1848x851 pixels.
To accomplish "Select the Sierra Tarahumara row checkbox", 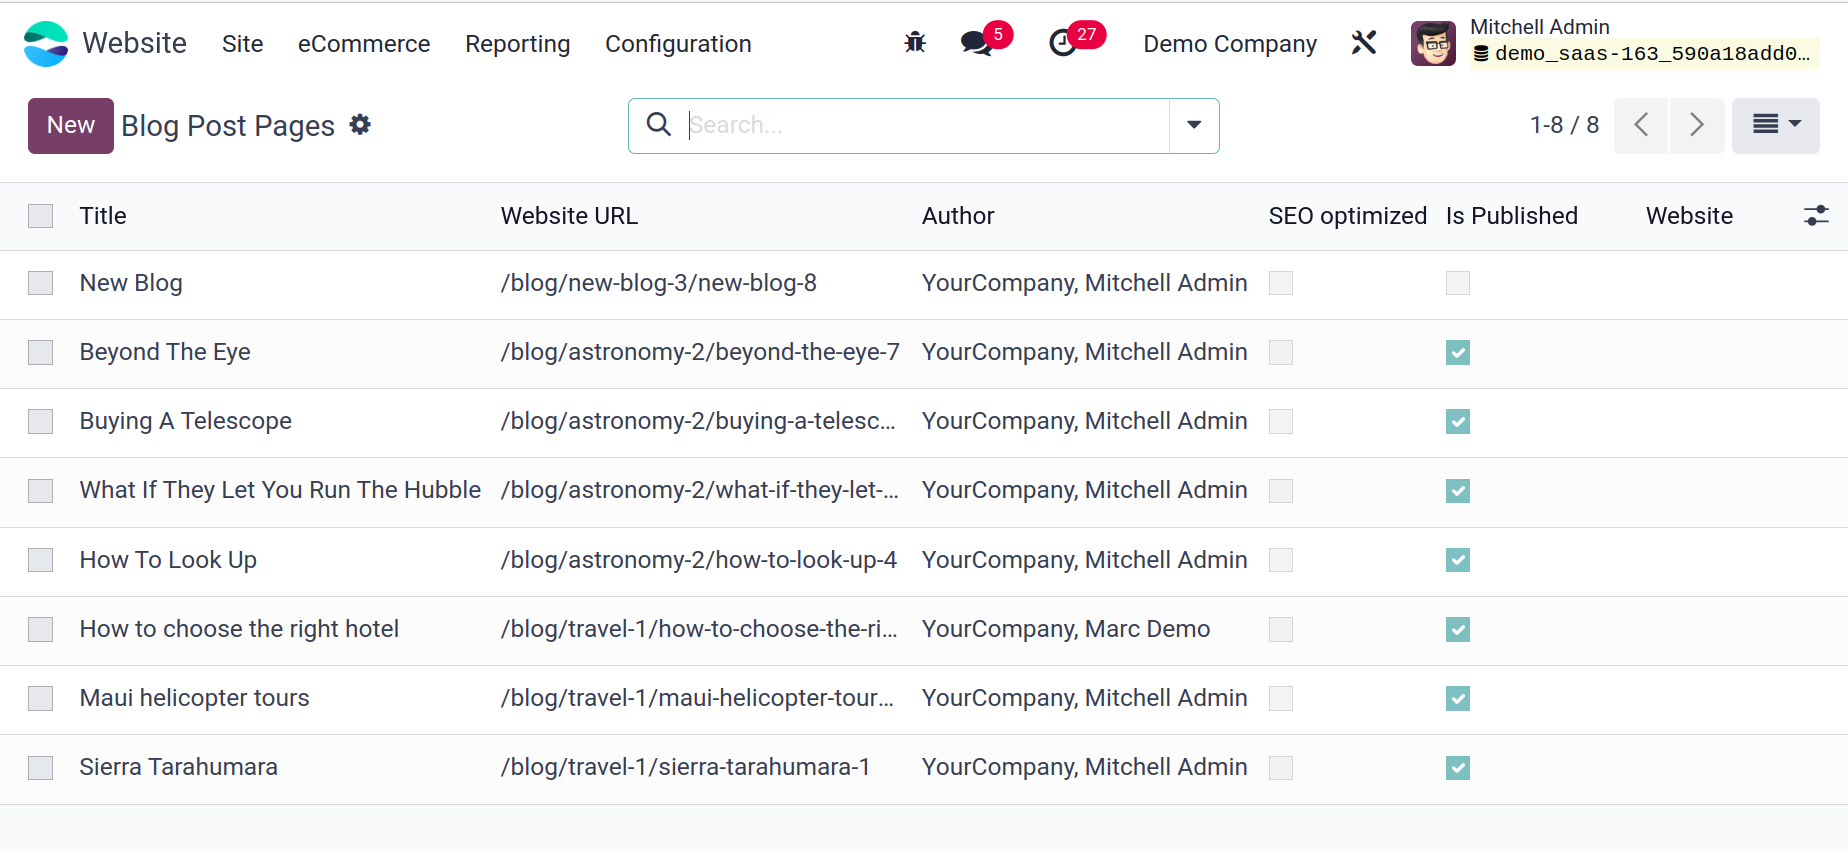I will coord(41,767).
